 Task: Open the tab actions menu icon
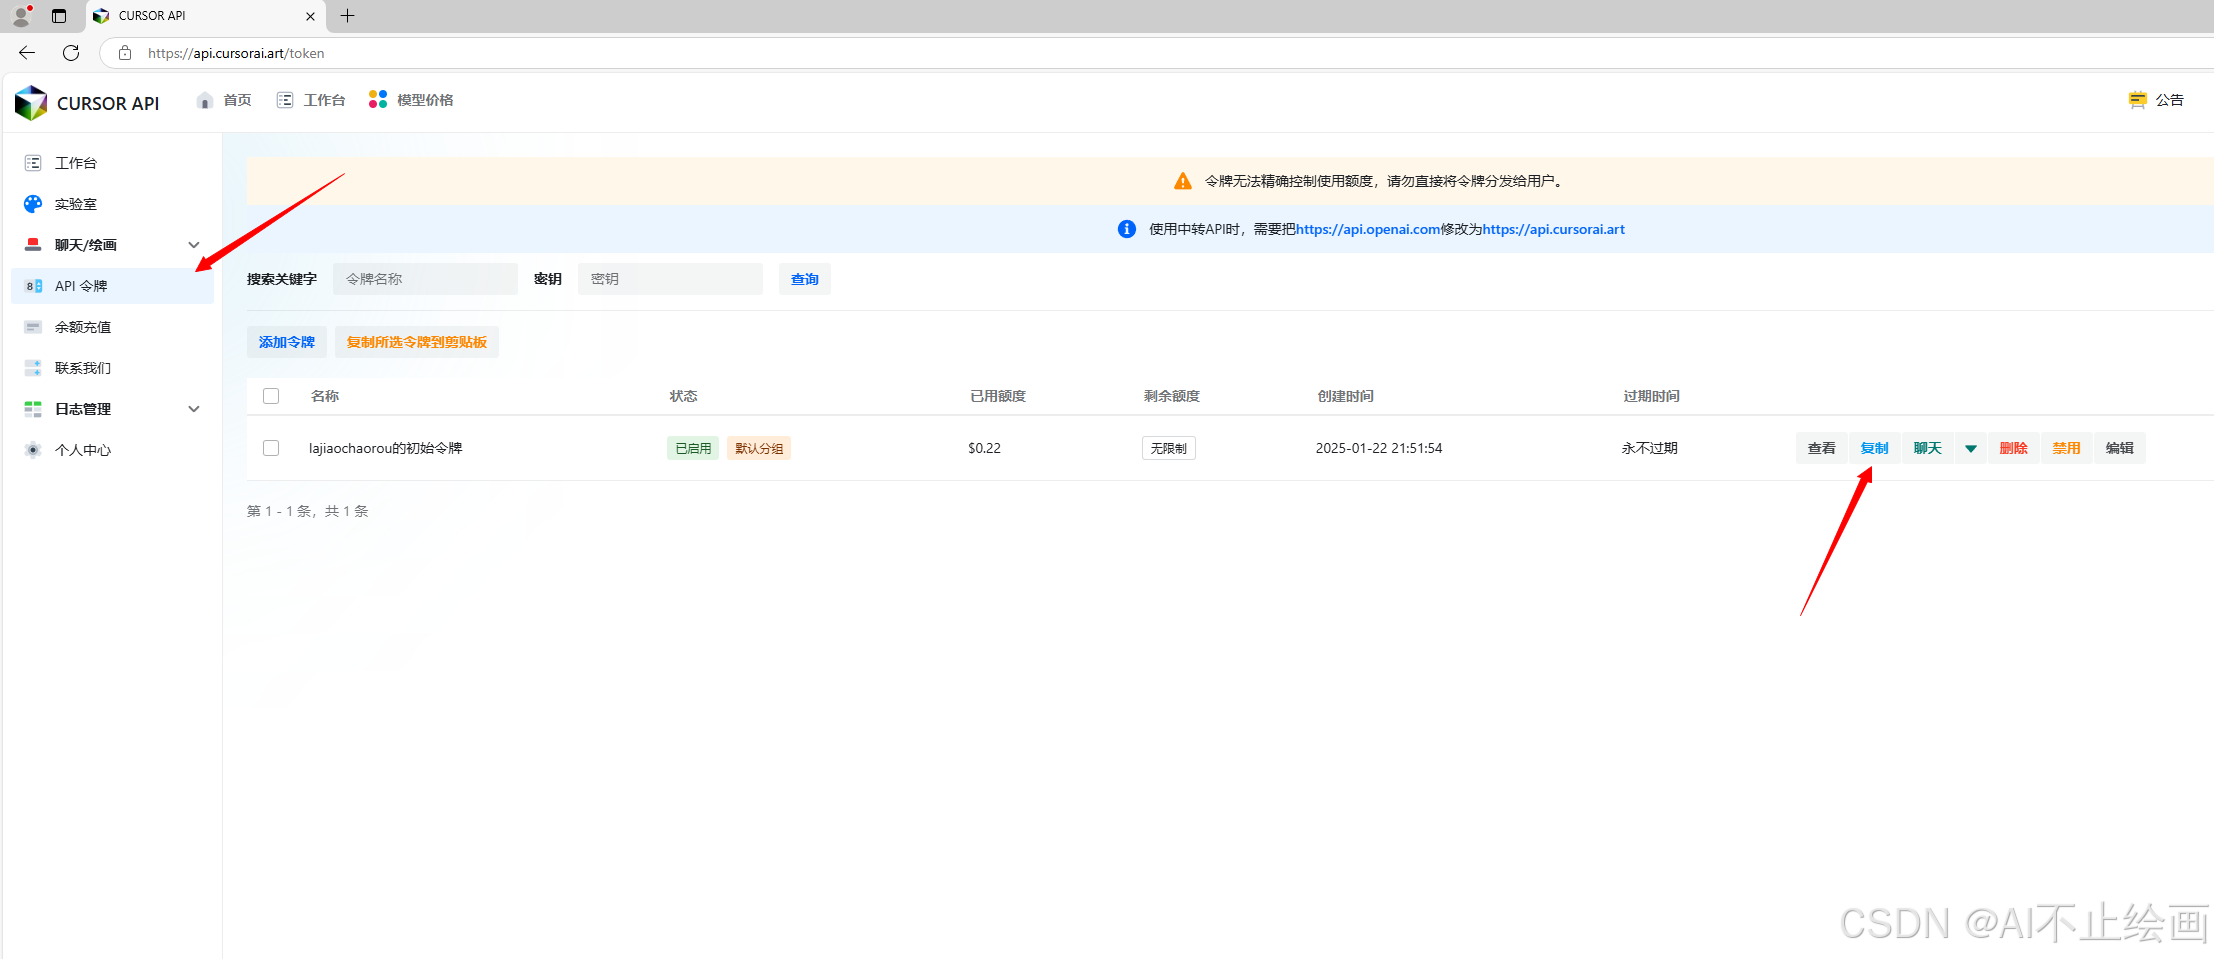(x=59, y=16)
